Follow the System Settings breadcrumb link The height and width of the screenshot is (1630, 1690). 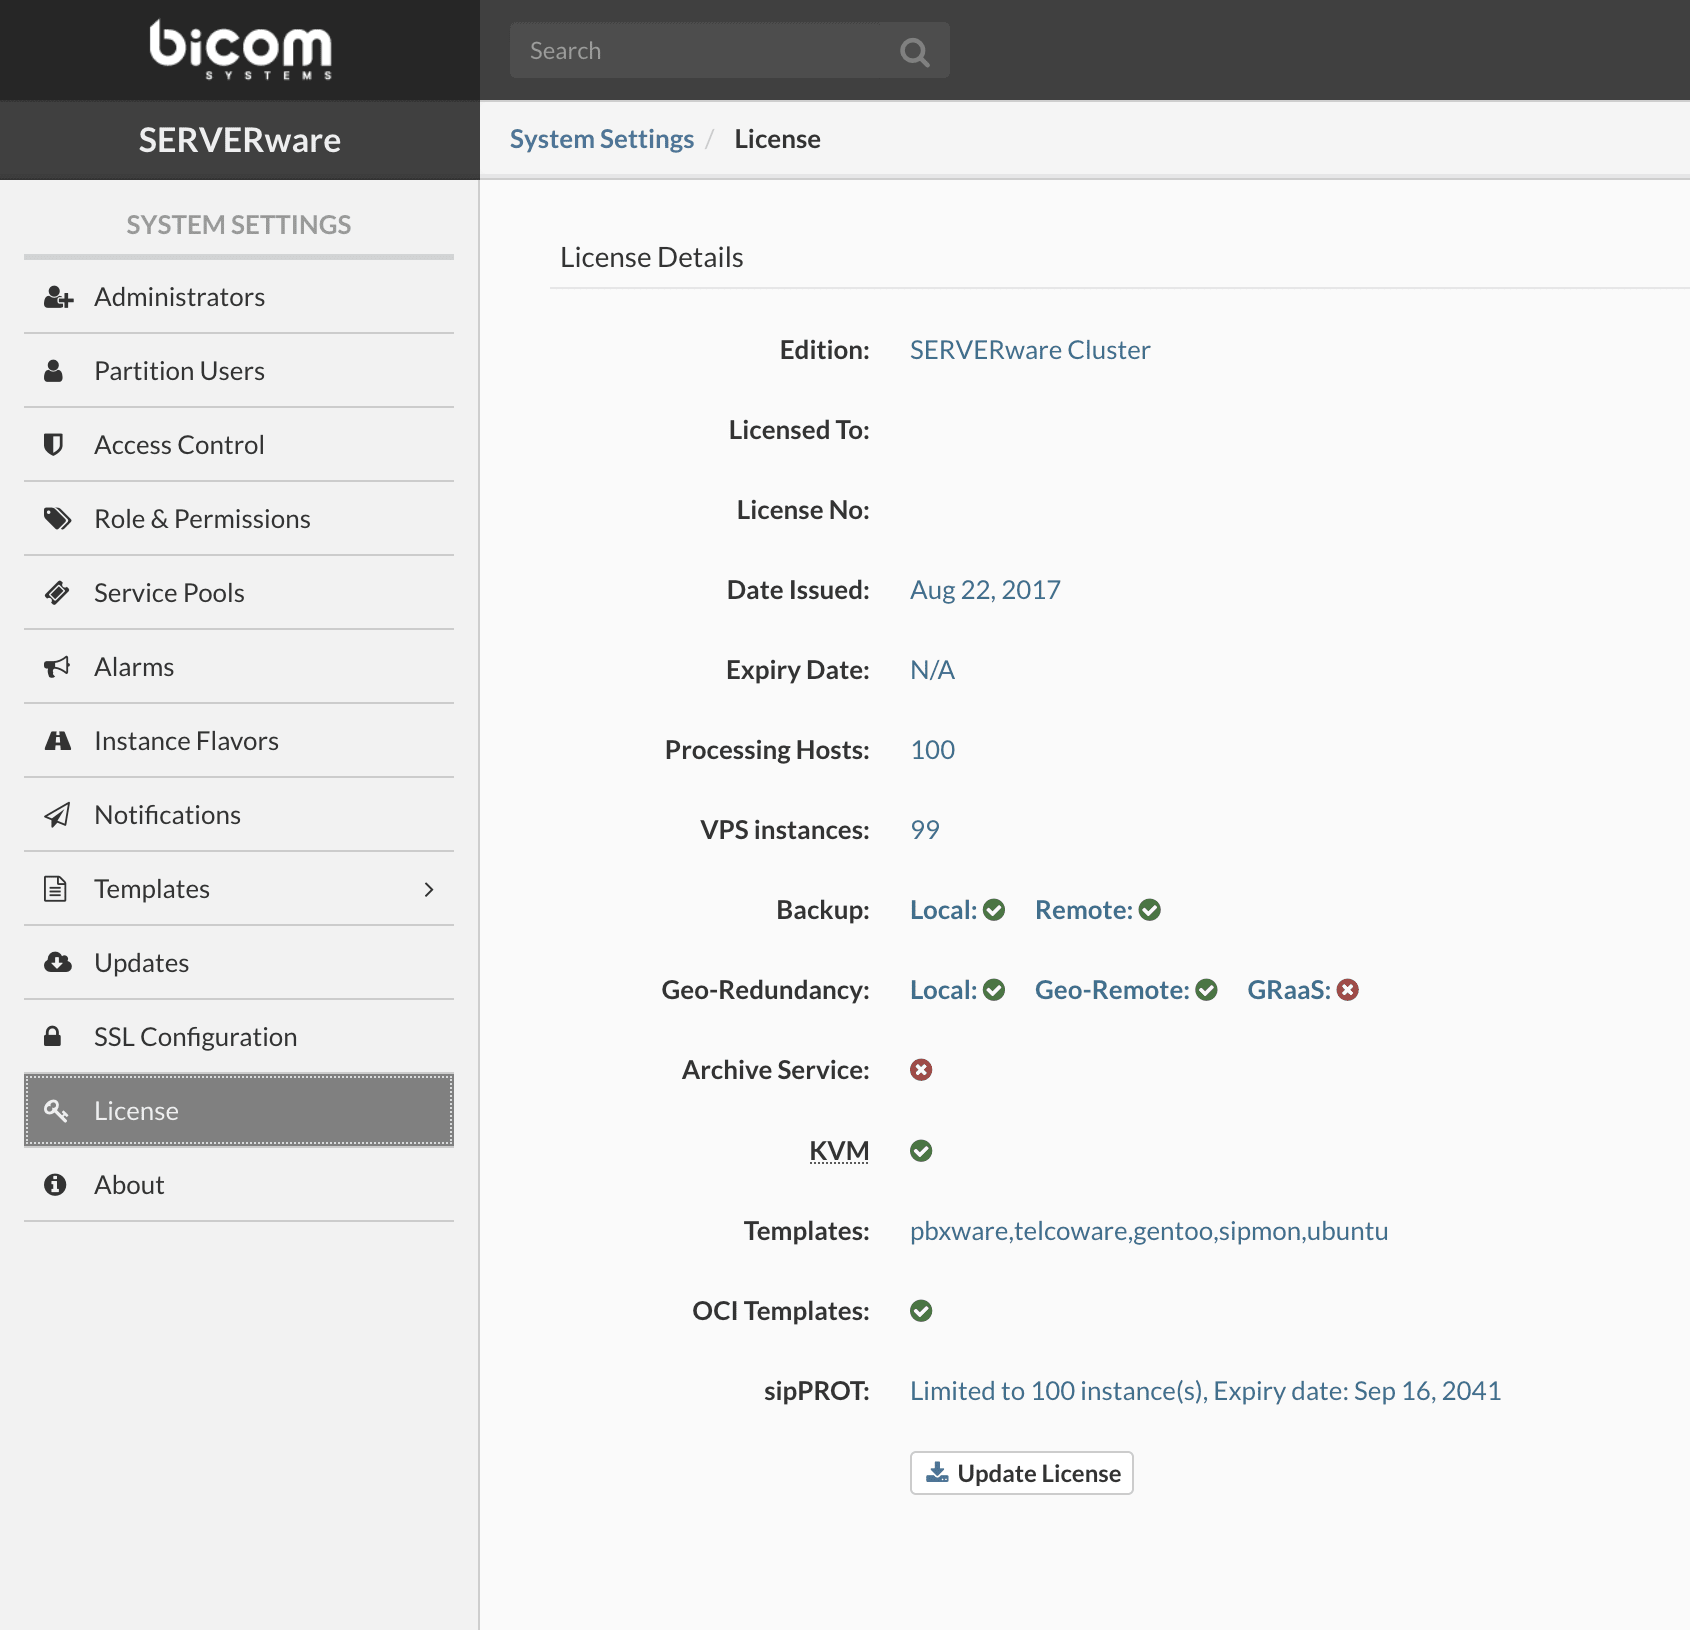(602, 139)
